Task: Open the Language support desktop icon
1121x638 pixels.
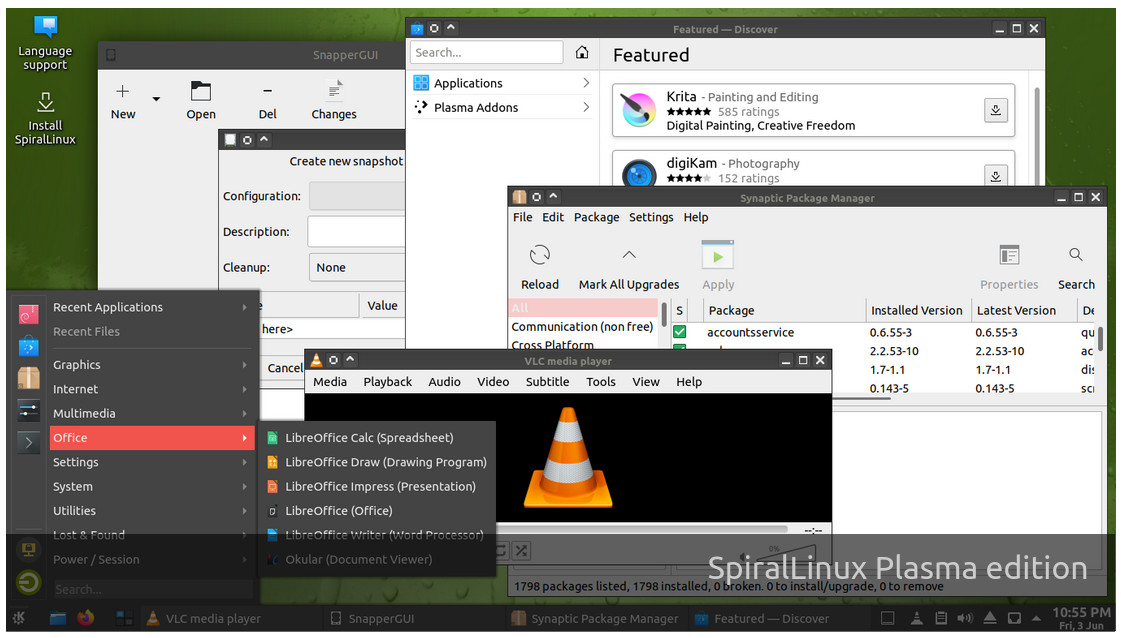Action: 45,43
